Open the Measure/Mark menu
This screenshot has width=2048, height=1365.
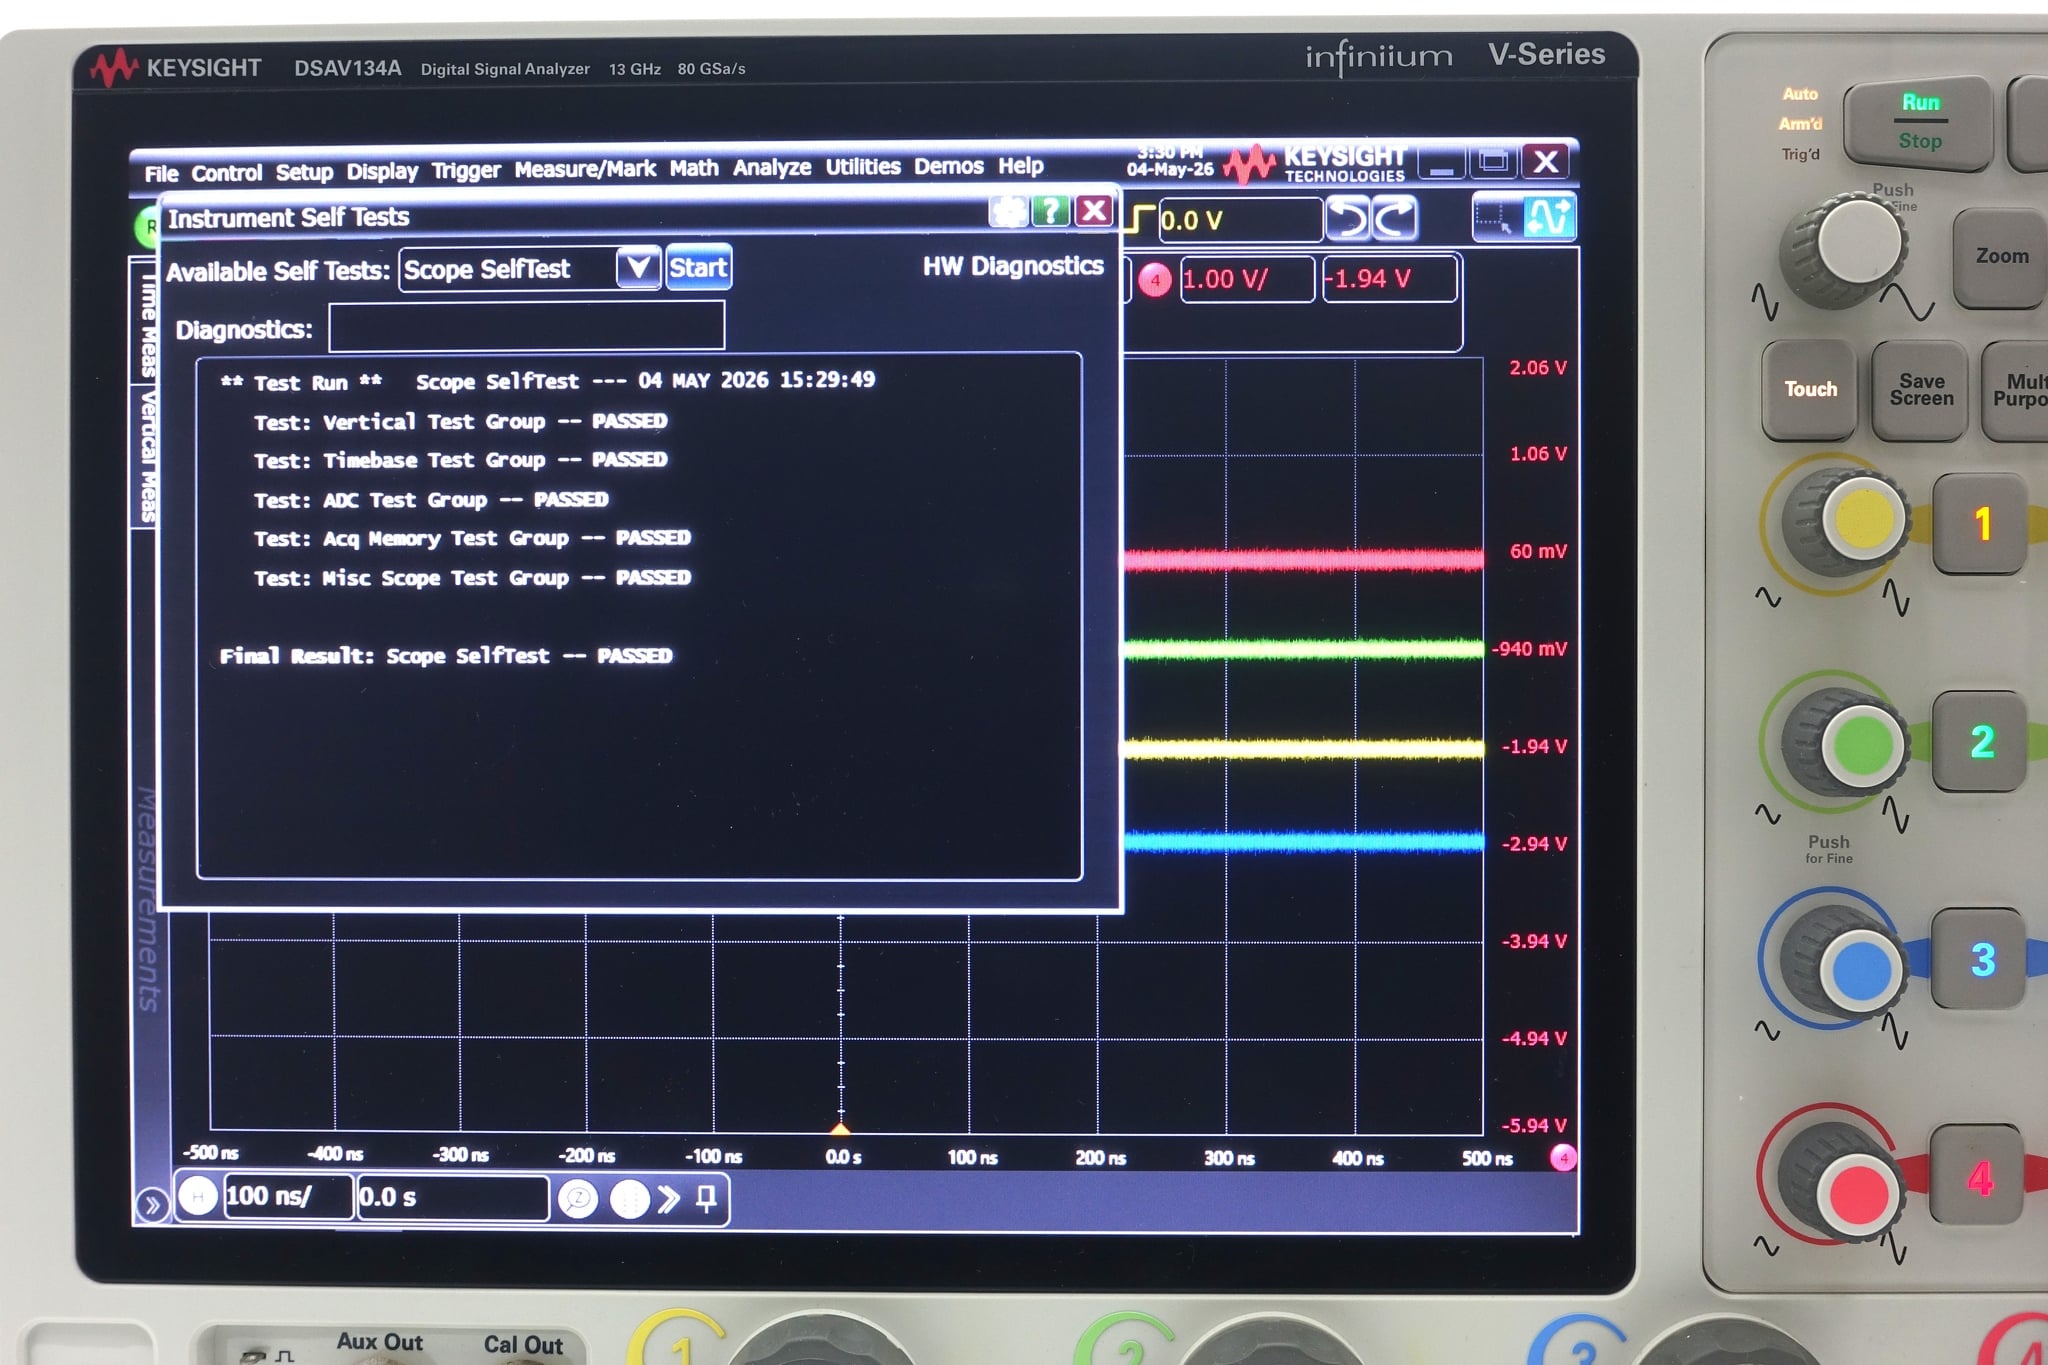[x=585, y=169]
